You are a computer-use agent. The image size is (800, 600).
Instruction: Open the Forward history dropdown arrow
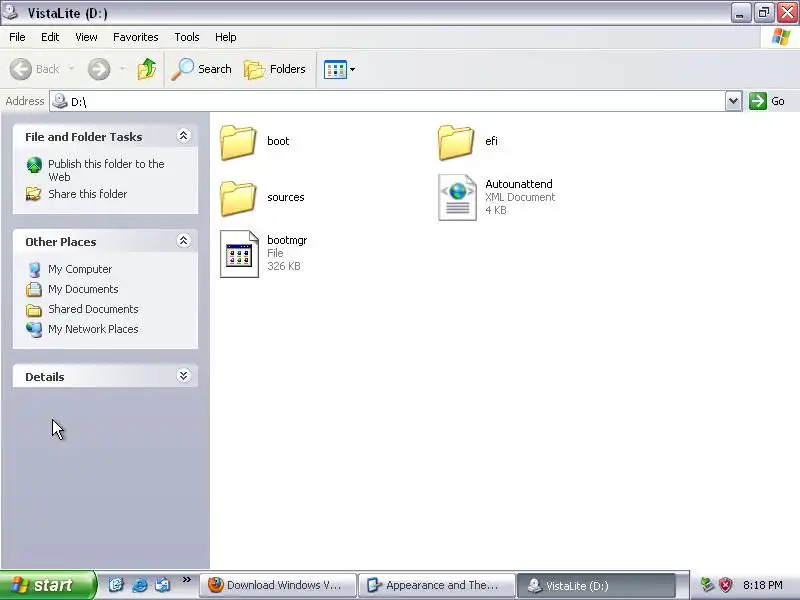click(122, 68)
